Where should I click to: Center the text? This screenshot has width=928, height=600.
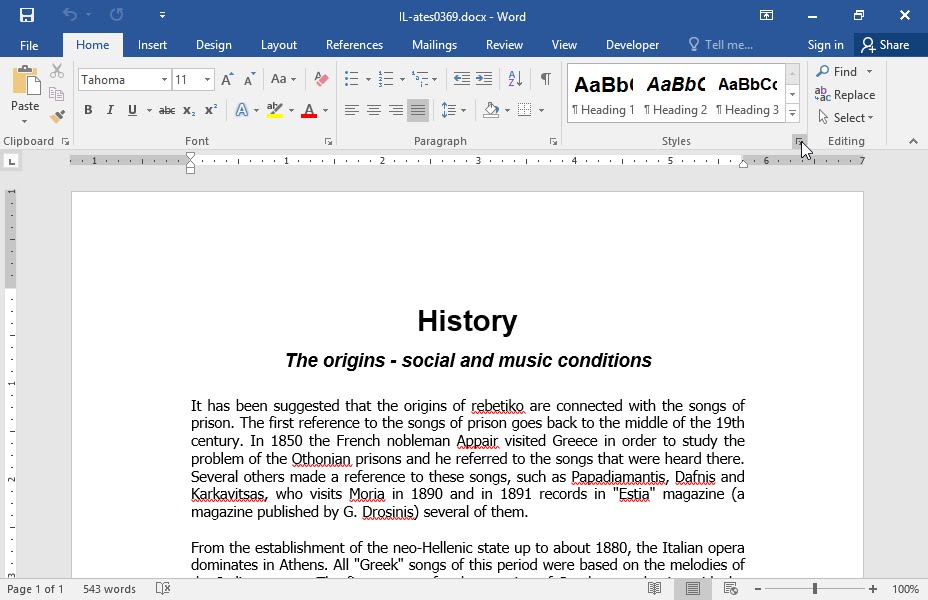(x=373, y=110)
